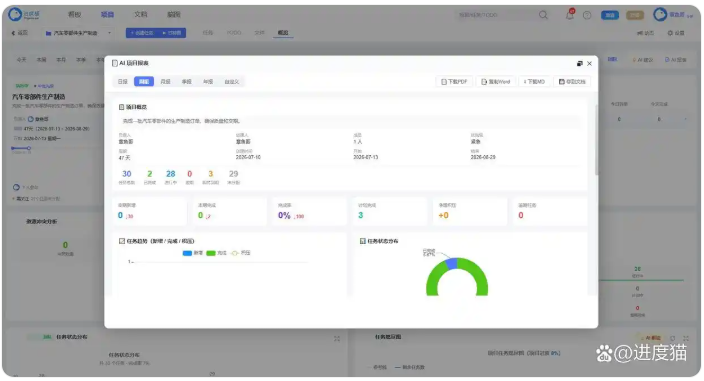Open the 看板 top navigation menu
The width and height of the screenshot is (704, 381).
point(74,14)
